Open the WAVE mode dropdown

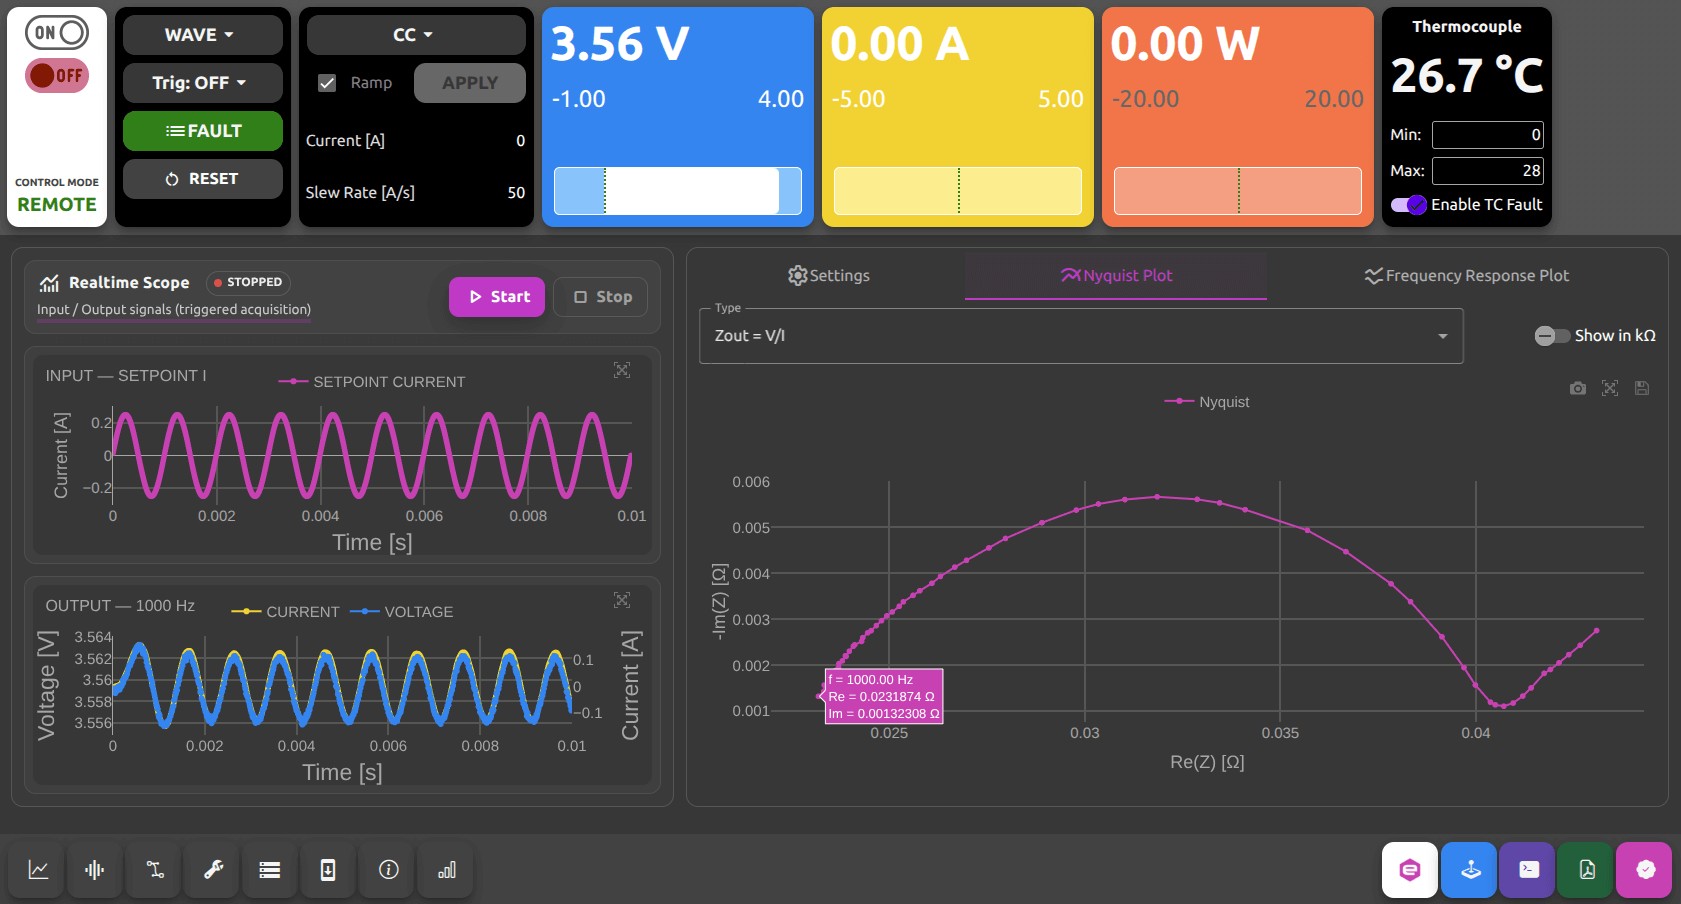tap(202, 34)
